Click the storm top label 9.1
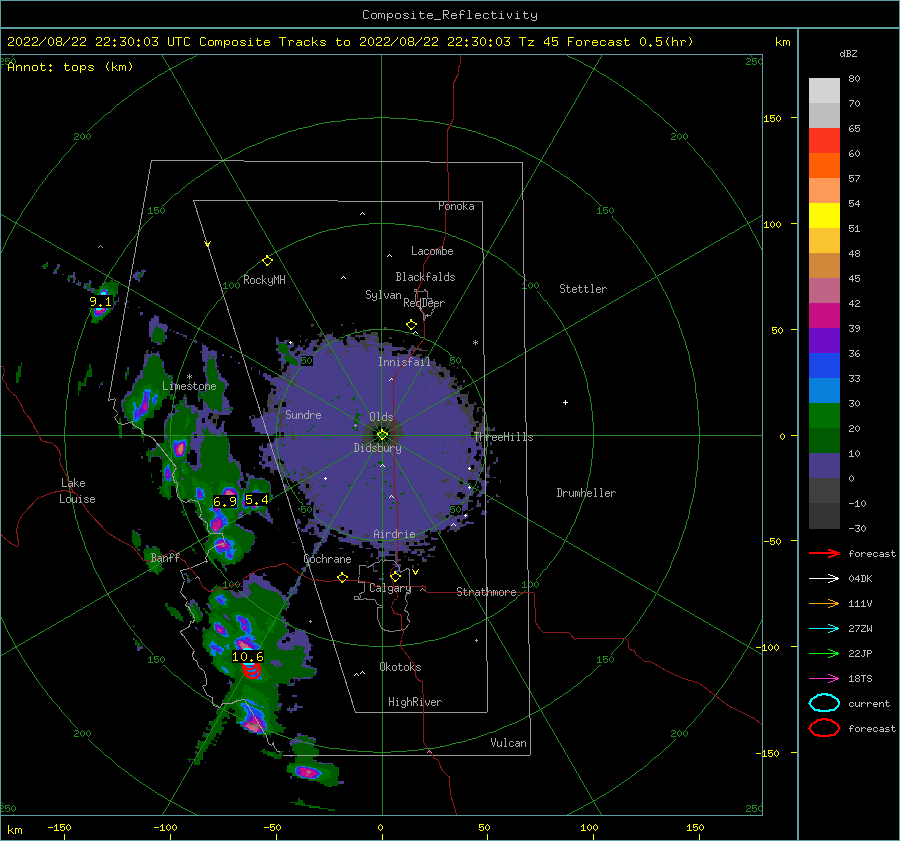Screen dimensions: 900x841 100,301
